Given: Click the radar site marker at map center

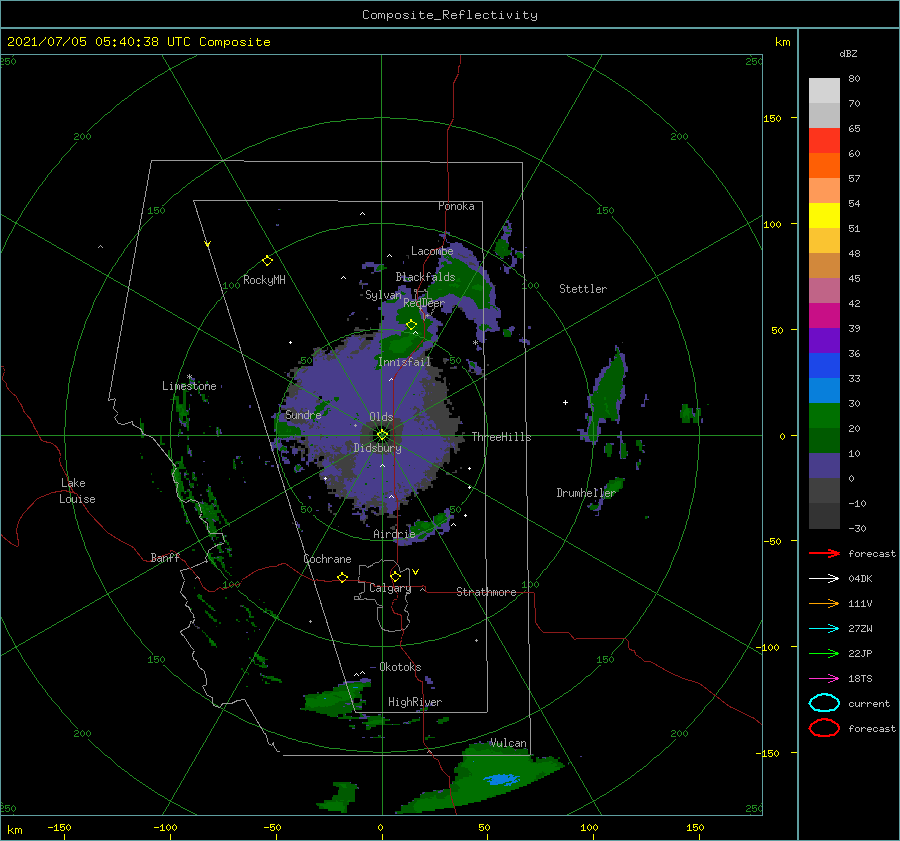Looking at the screenshot, I should click(382, 435).
